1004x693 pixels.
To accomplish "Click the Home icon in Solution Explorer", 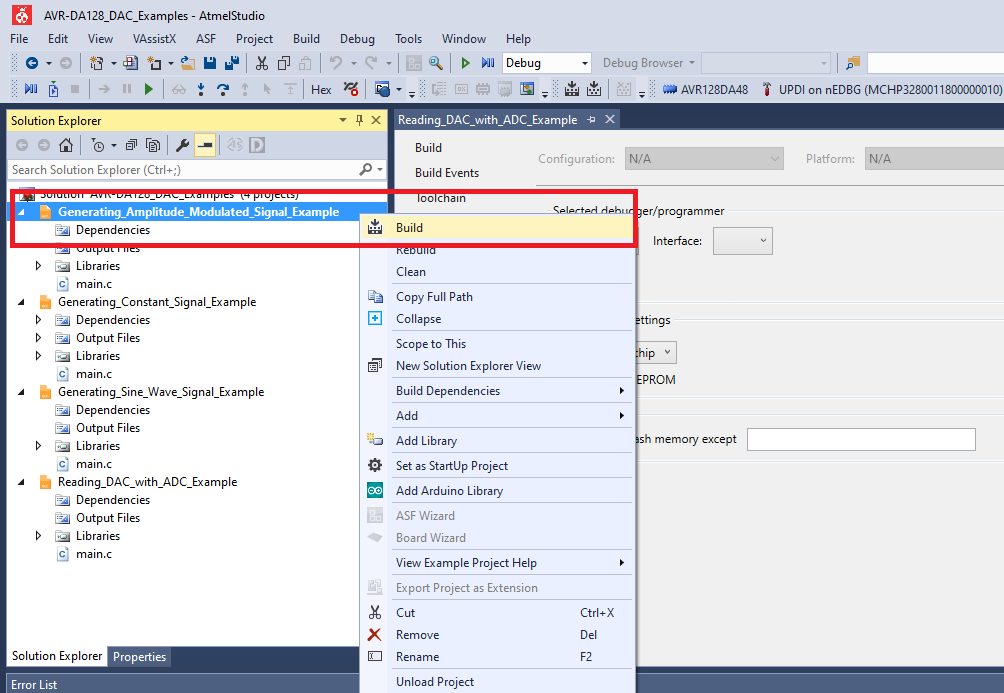I will pyautogui.click(x=66, y=145).
